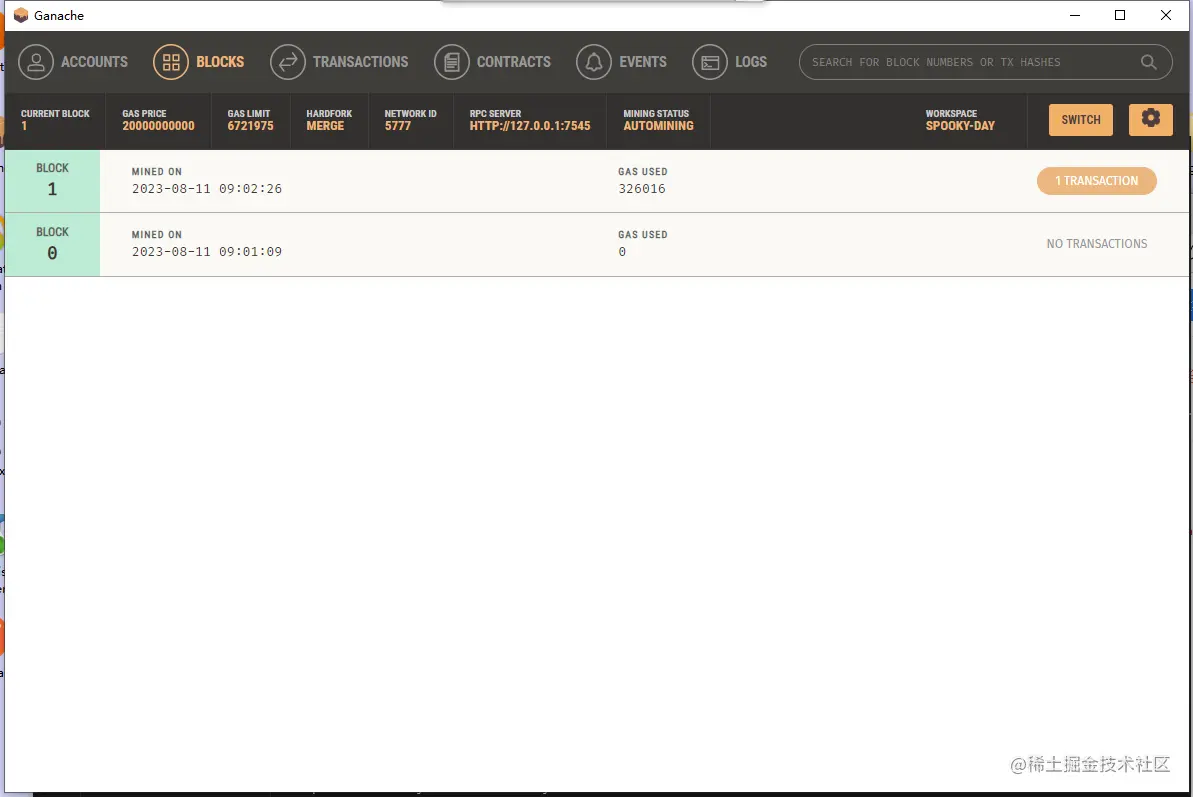Click the mining status AUTOMINING

pos(658,126)
